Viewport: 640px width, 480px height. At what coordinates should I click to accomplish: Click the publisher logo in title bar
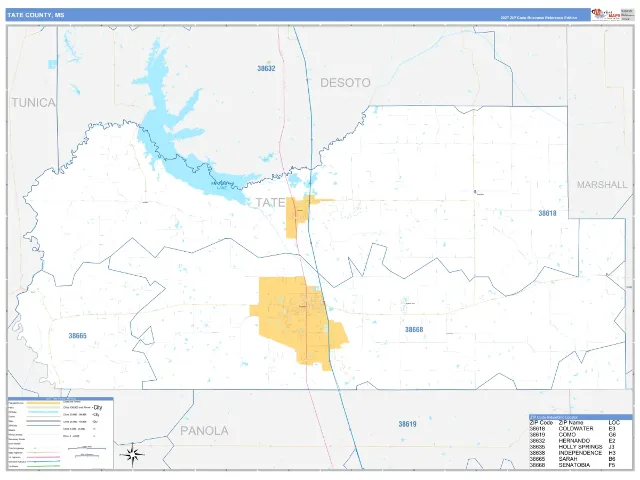606,15
